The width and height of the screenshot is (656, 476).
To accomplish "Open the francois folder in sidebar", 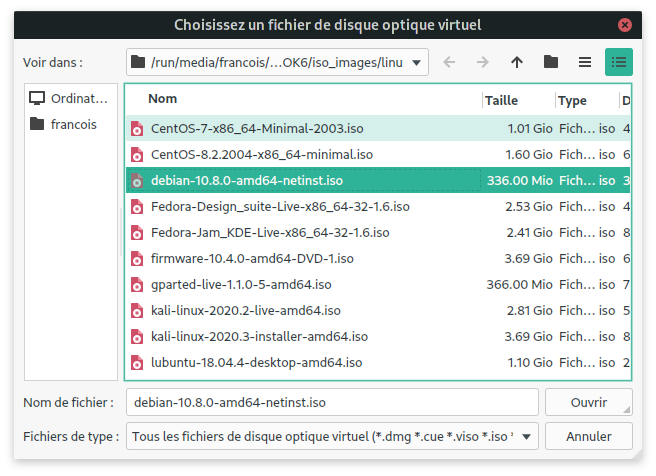I will pyautogui.click(x=69, y=124).
